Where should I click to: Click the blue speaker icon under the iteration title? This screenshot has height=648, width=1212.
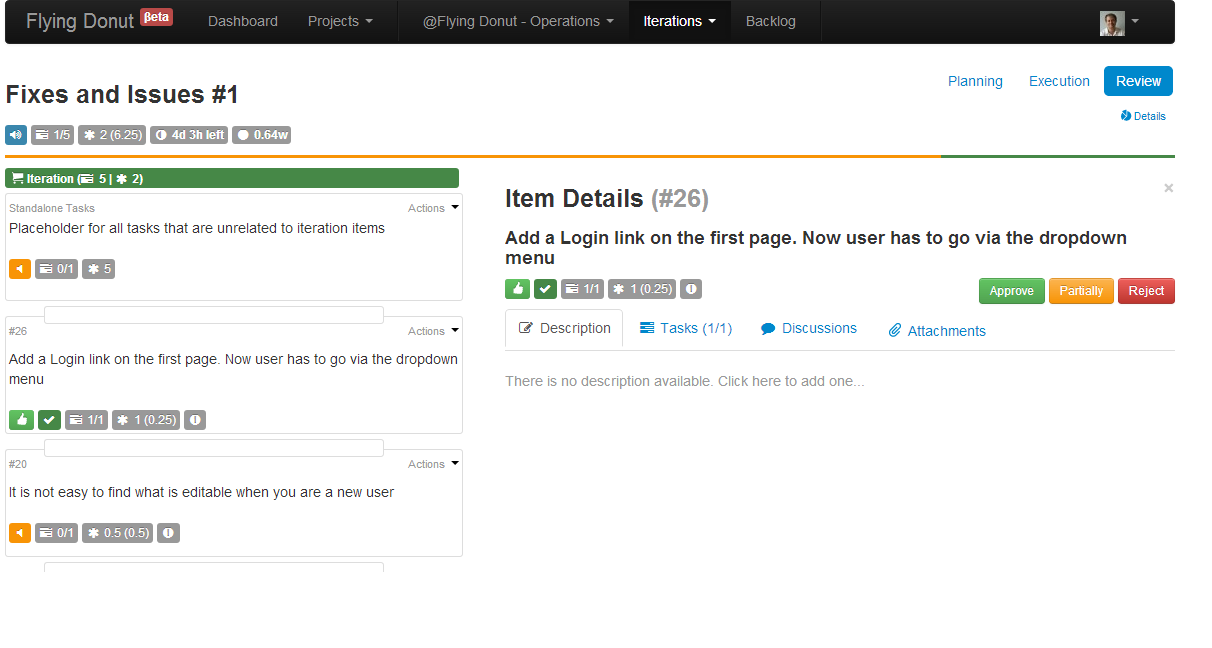coord(16,135)
